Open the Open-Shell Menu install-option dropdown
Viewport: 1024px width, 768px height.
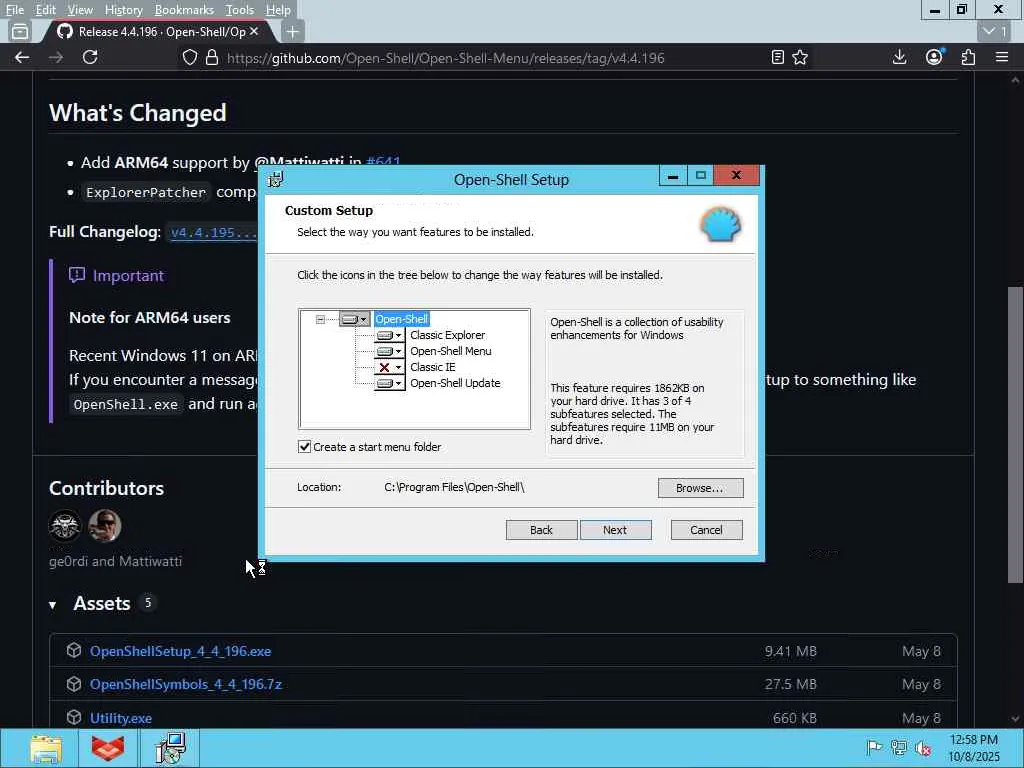(x=389, y=351)
